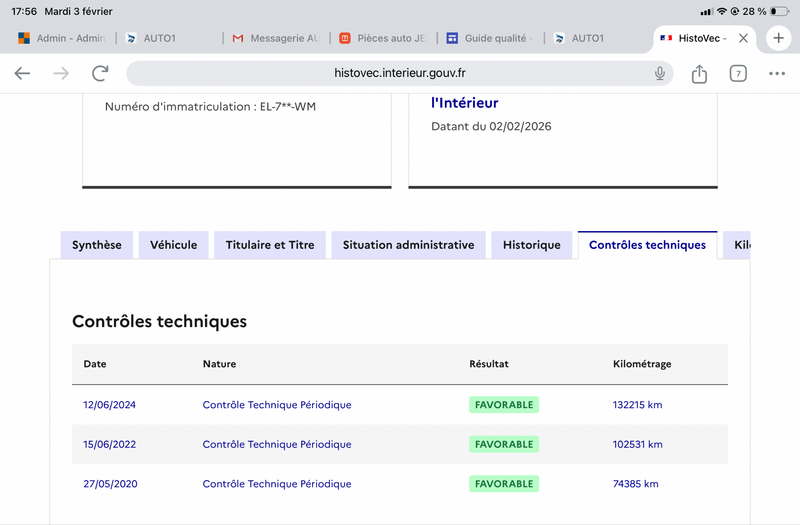Image resolution: width=800 pixels, height=525 pixels.
Task: Open the Synthèse tab
Action: point(97,245)
